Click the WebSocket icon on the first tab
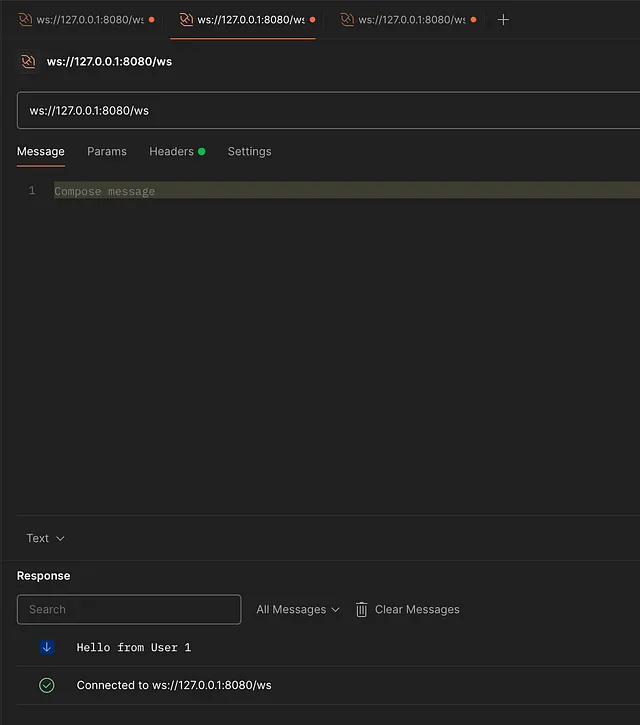The image size is (640, 725). pyautogui.click(x=26, y=20)
